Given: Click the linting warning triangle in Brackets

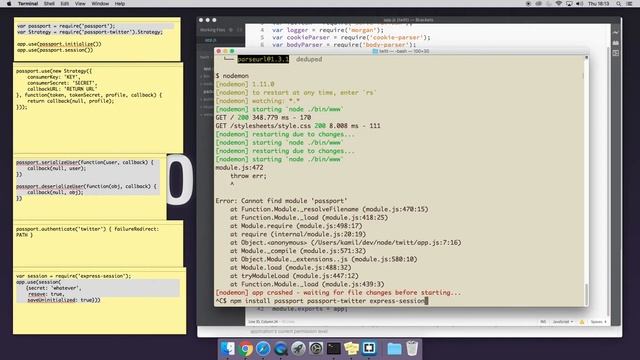Looking at the screenshot, I should (582, 322).
